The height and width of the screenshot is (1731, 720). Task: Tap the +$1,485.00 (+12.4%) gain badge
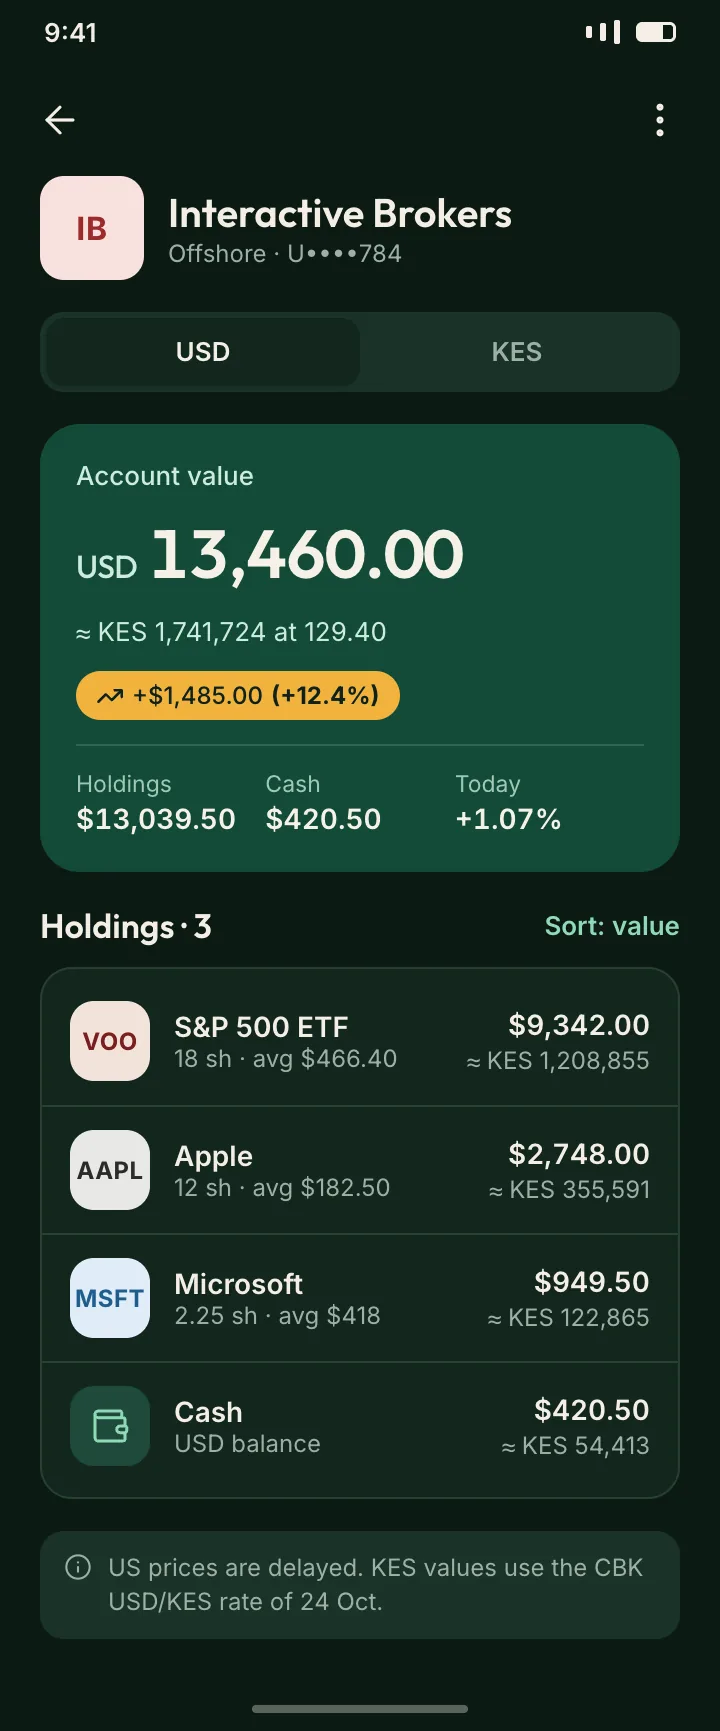click(x=238, y=696)
